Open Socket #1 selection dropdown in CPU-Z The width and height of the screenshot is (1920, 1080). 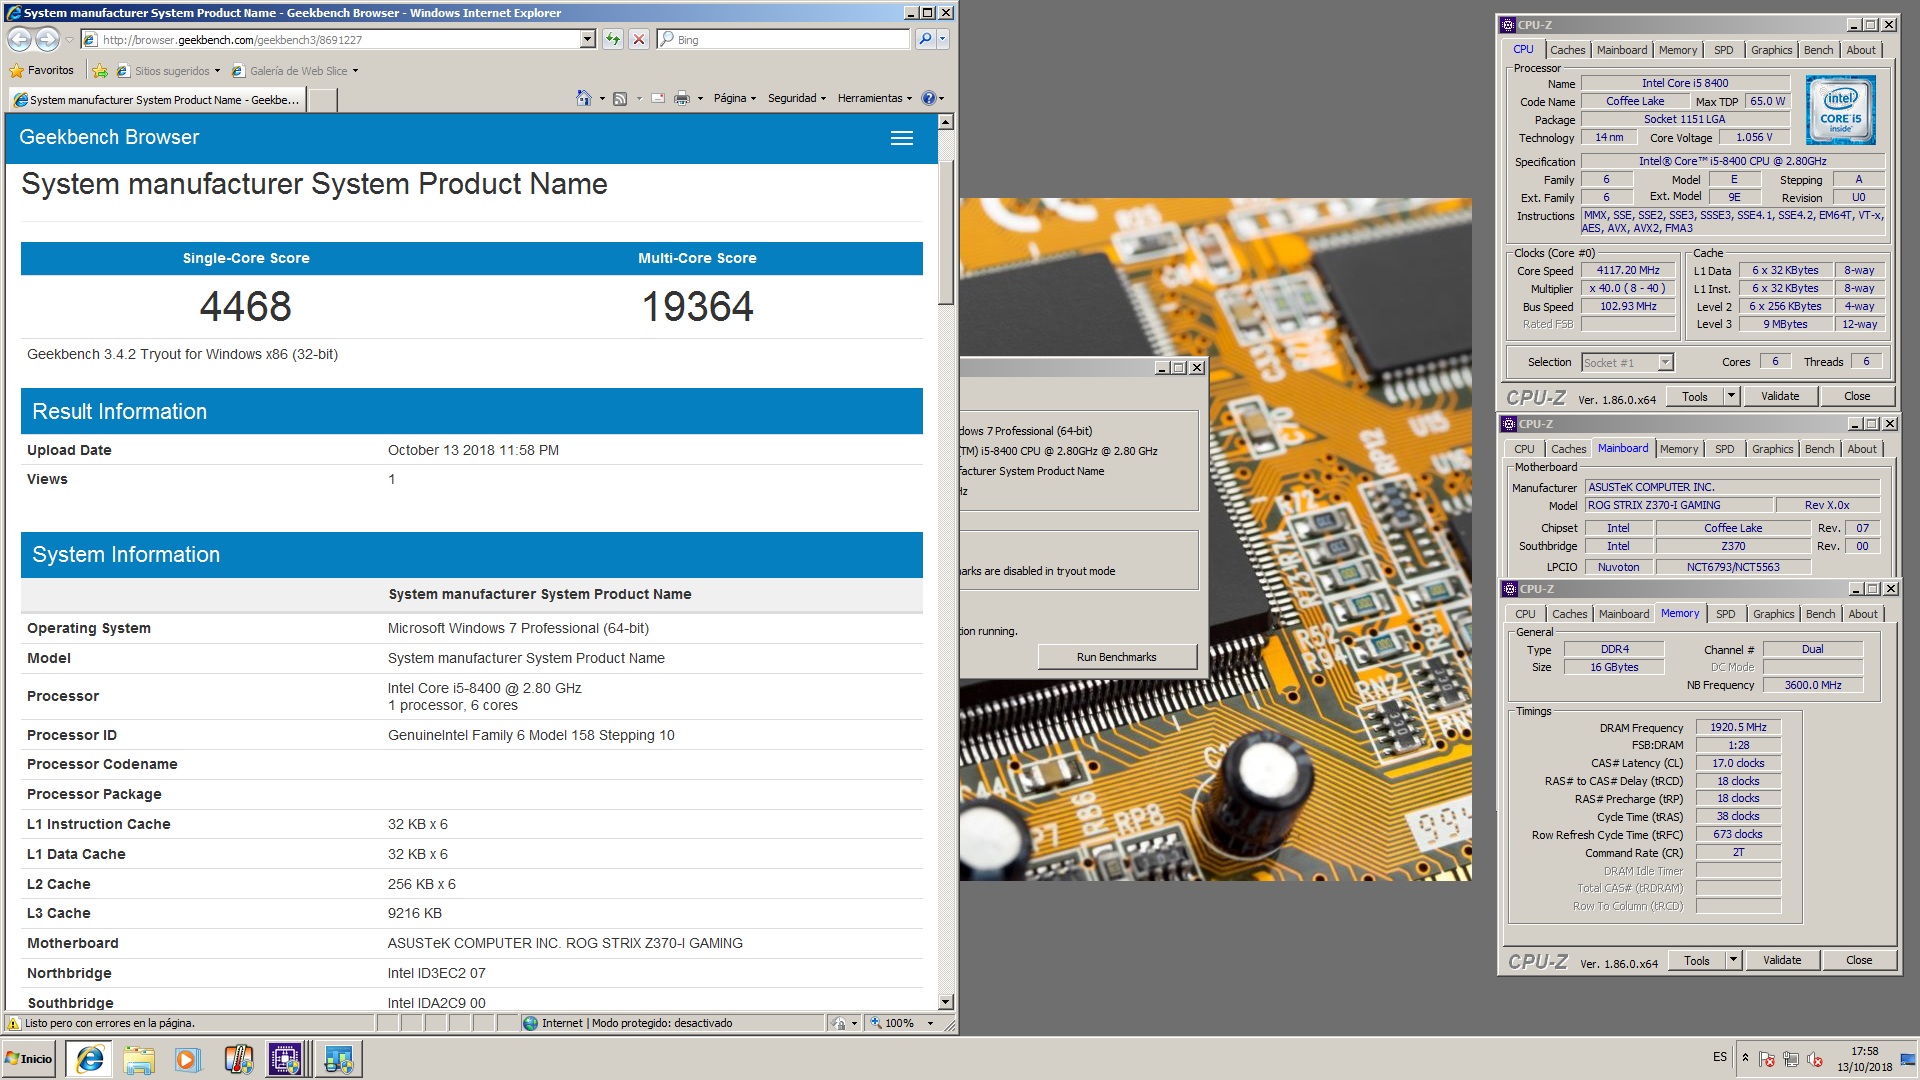pyautogui.click(x=1665, y=362)
